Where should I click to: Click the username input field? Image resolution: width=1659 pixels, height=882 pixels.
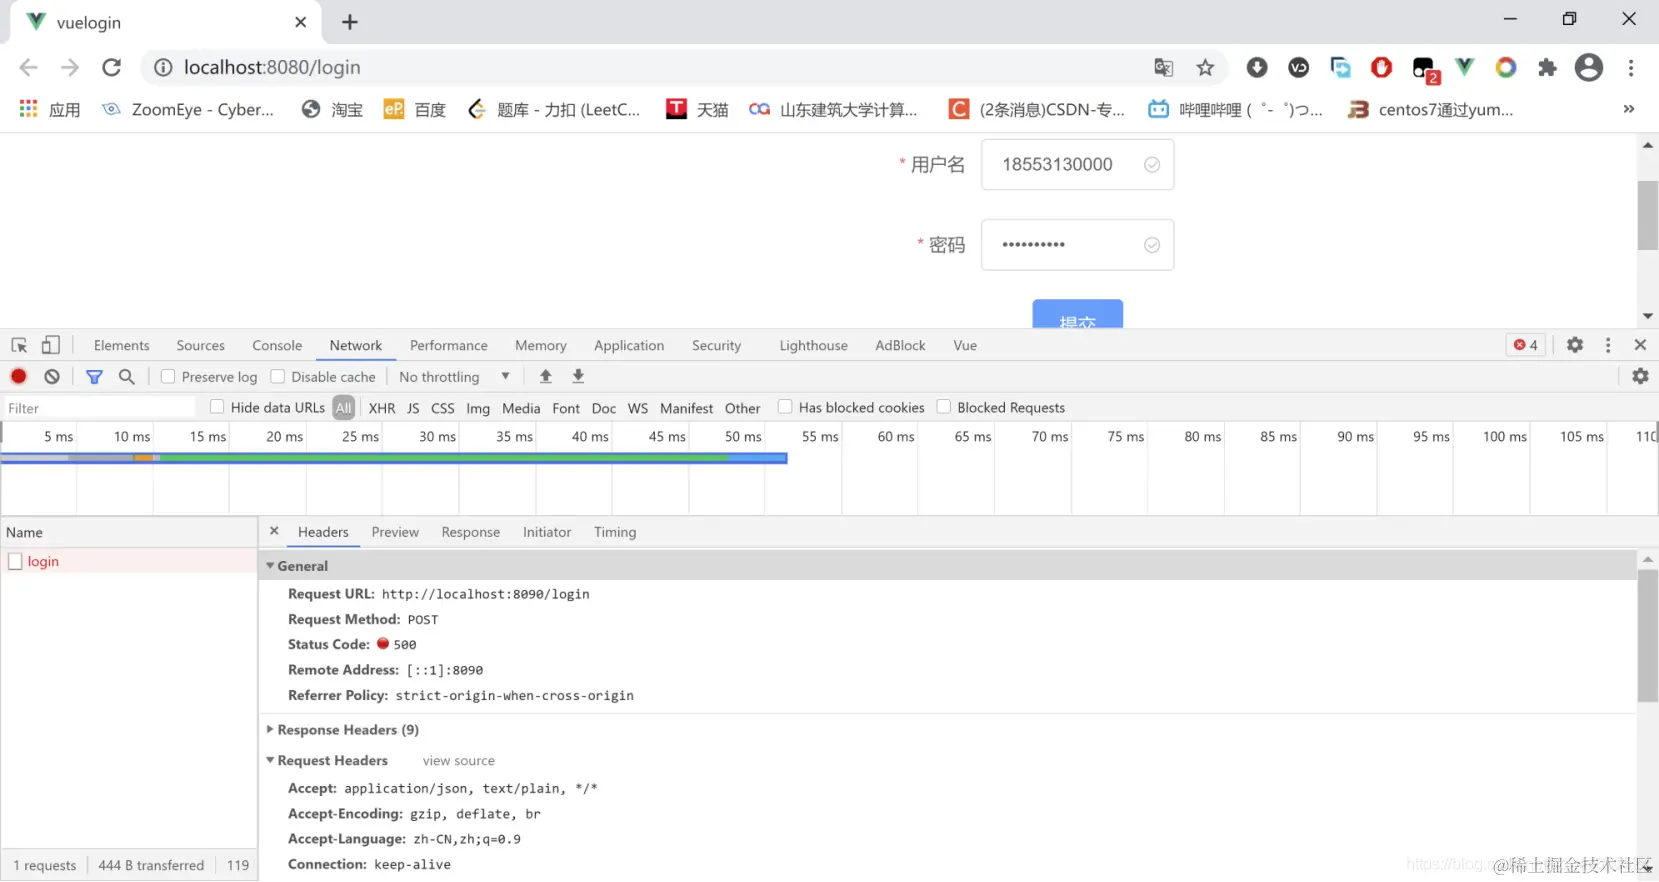click(1078, 164)
